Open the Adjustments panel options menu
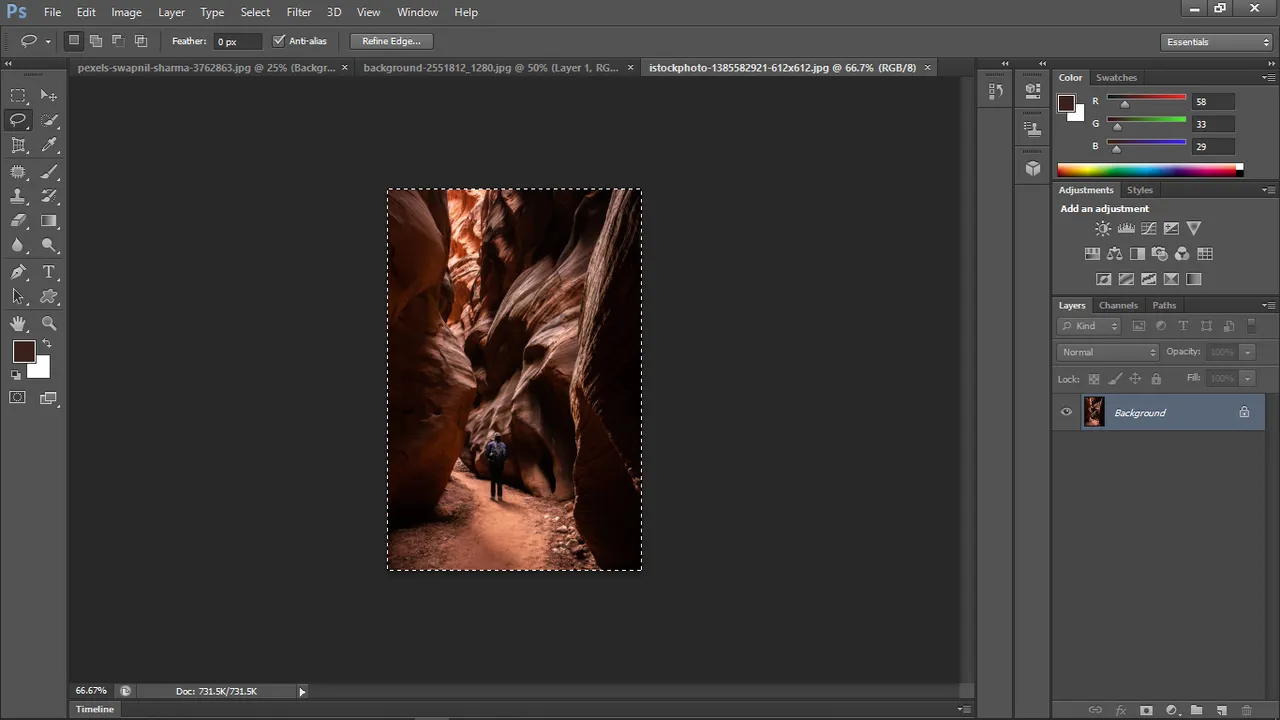The width and height of the screenshot is (1280, 720). 1268,190
